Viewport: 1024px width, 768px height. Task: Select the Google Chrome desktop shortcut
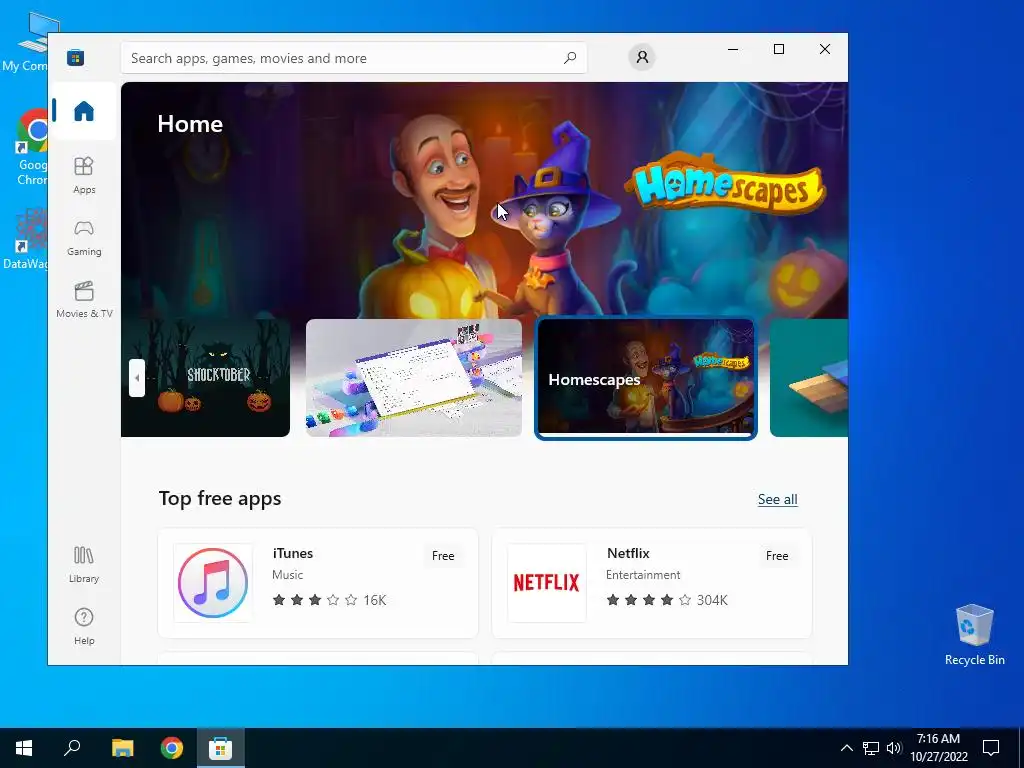coord(31,148)
